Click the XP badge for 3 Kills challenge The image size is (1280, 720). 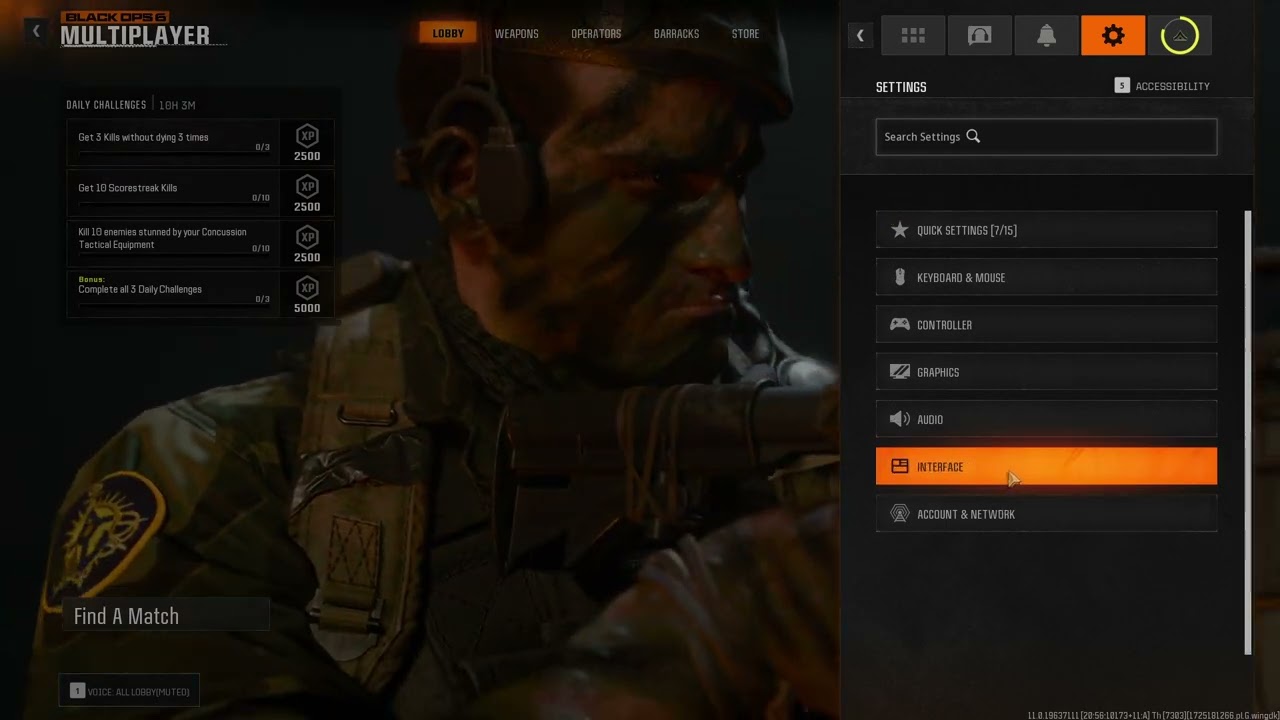307,136
